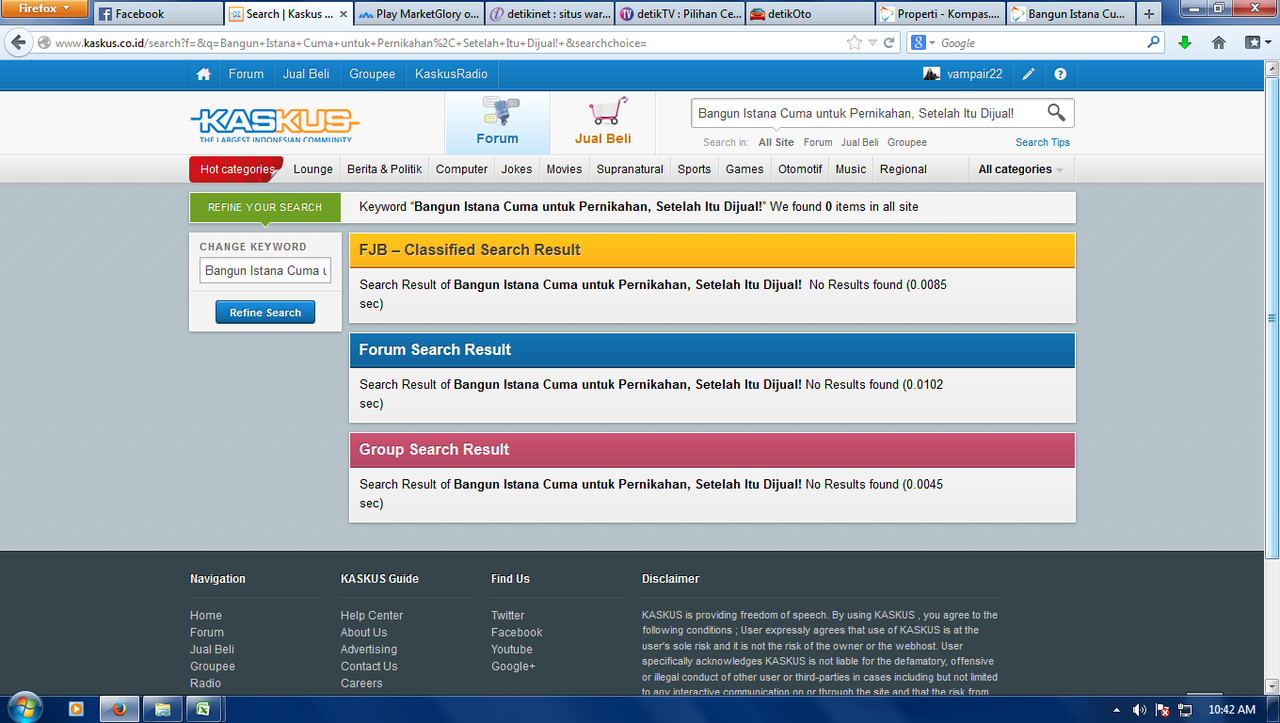Click the 10:42 AM taskbar clock
This screenshot has height=723, width=1280.
[1231, 709]
